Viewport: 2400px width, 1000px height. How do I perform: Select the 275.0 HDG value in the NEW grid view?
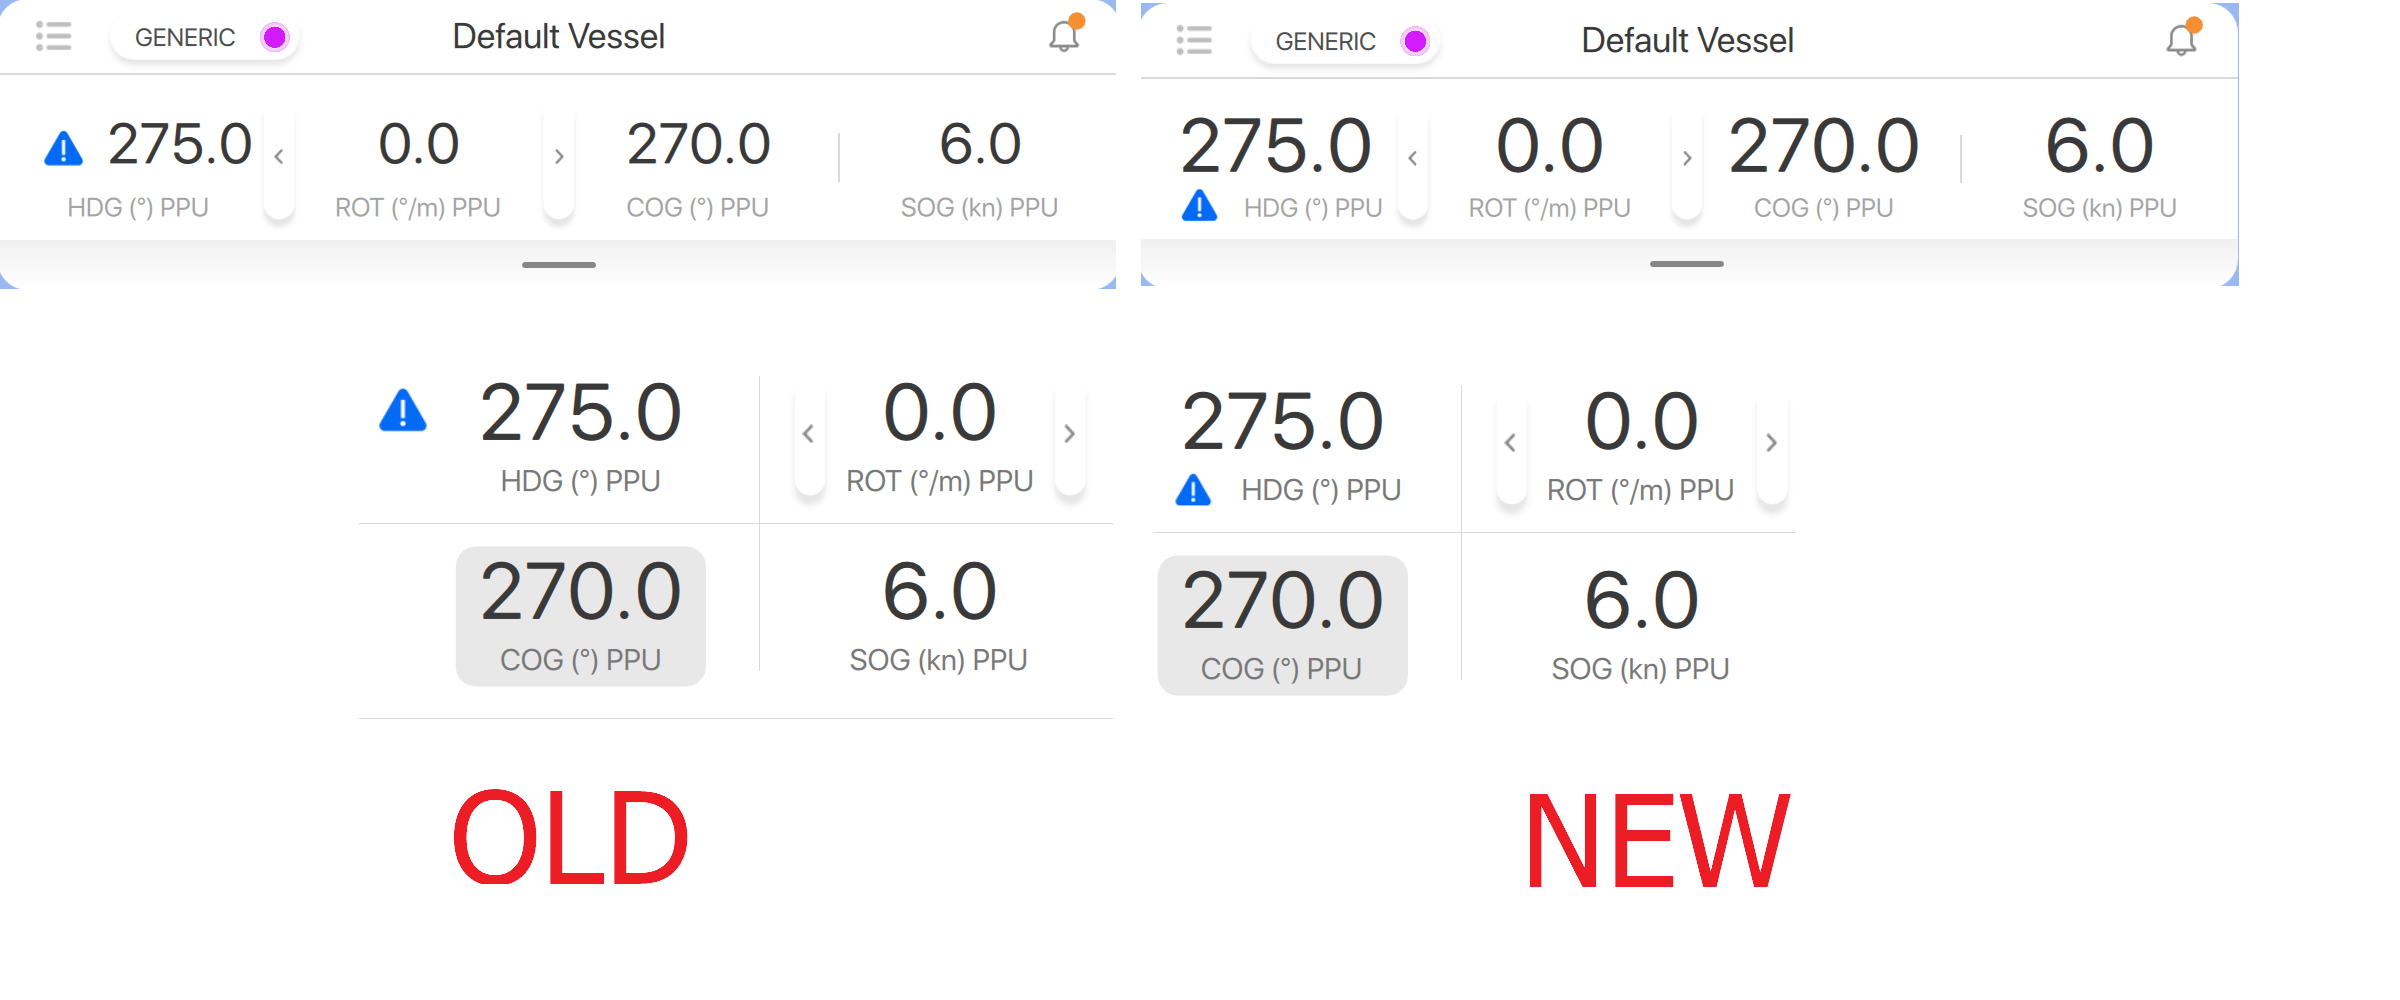[x=1283, y=422]
